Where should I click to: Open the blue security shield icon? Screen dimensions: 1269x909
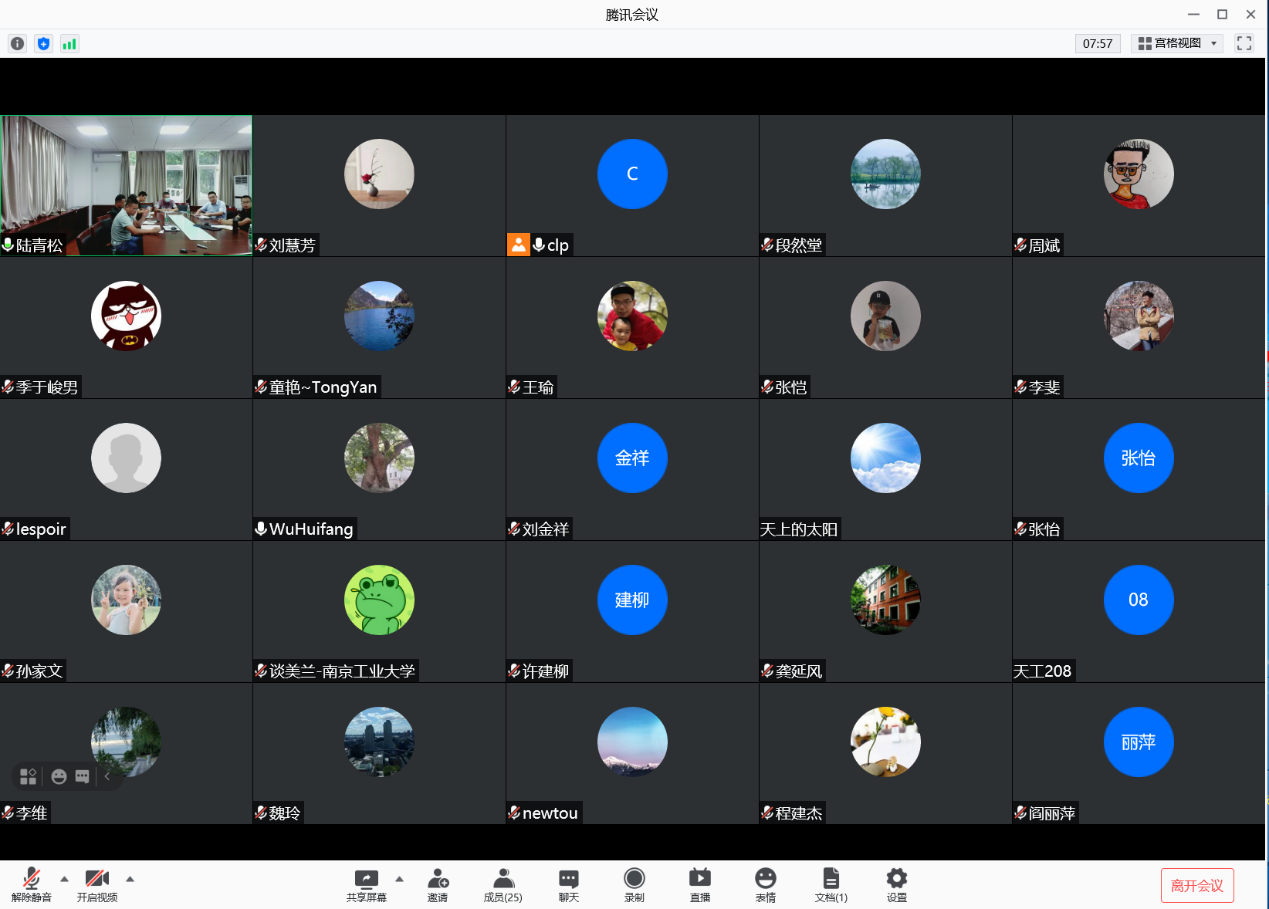pyautogui.click(x=43, y=44)
